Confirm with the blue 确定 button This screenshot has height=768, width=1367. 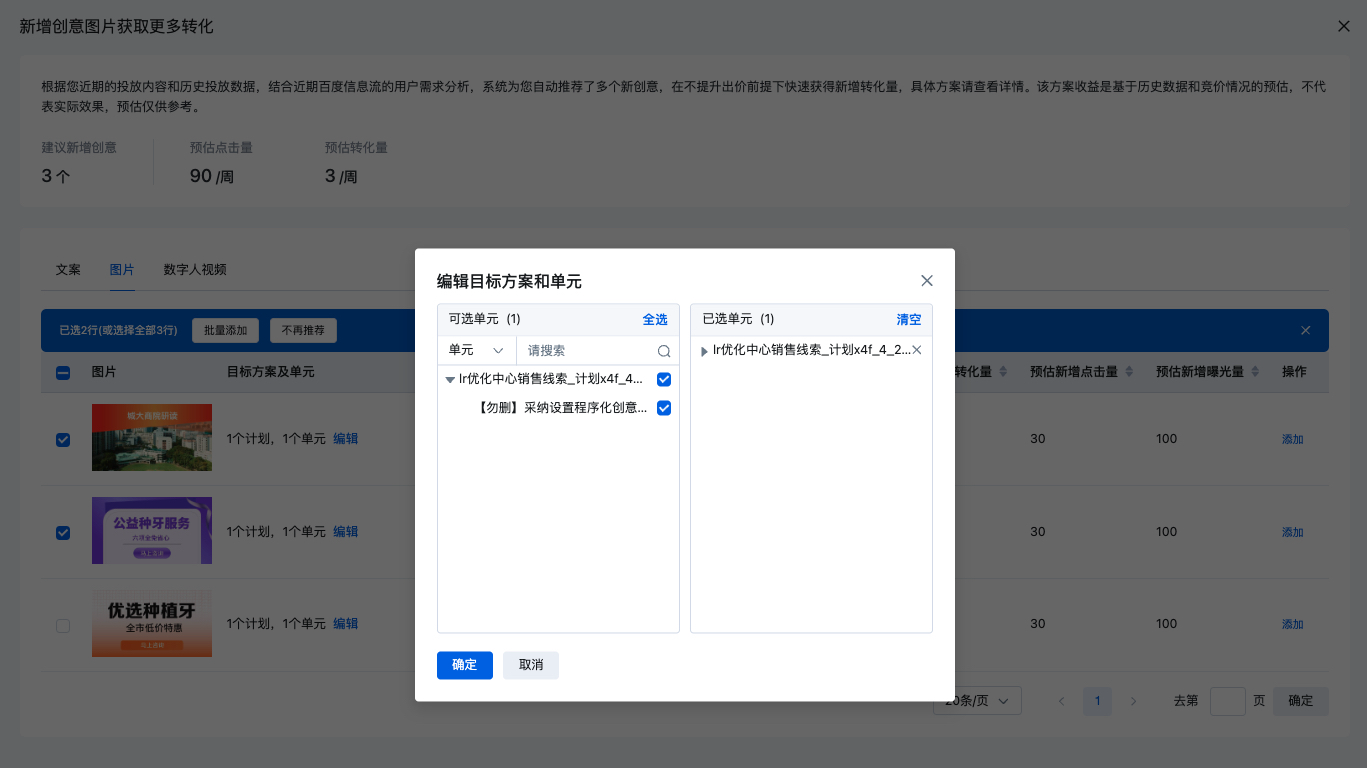tap(464, 665)
